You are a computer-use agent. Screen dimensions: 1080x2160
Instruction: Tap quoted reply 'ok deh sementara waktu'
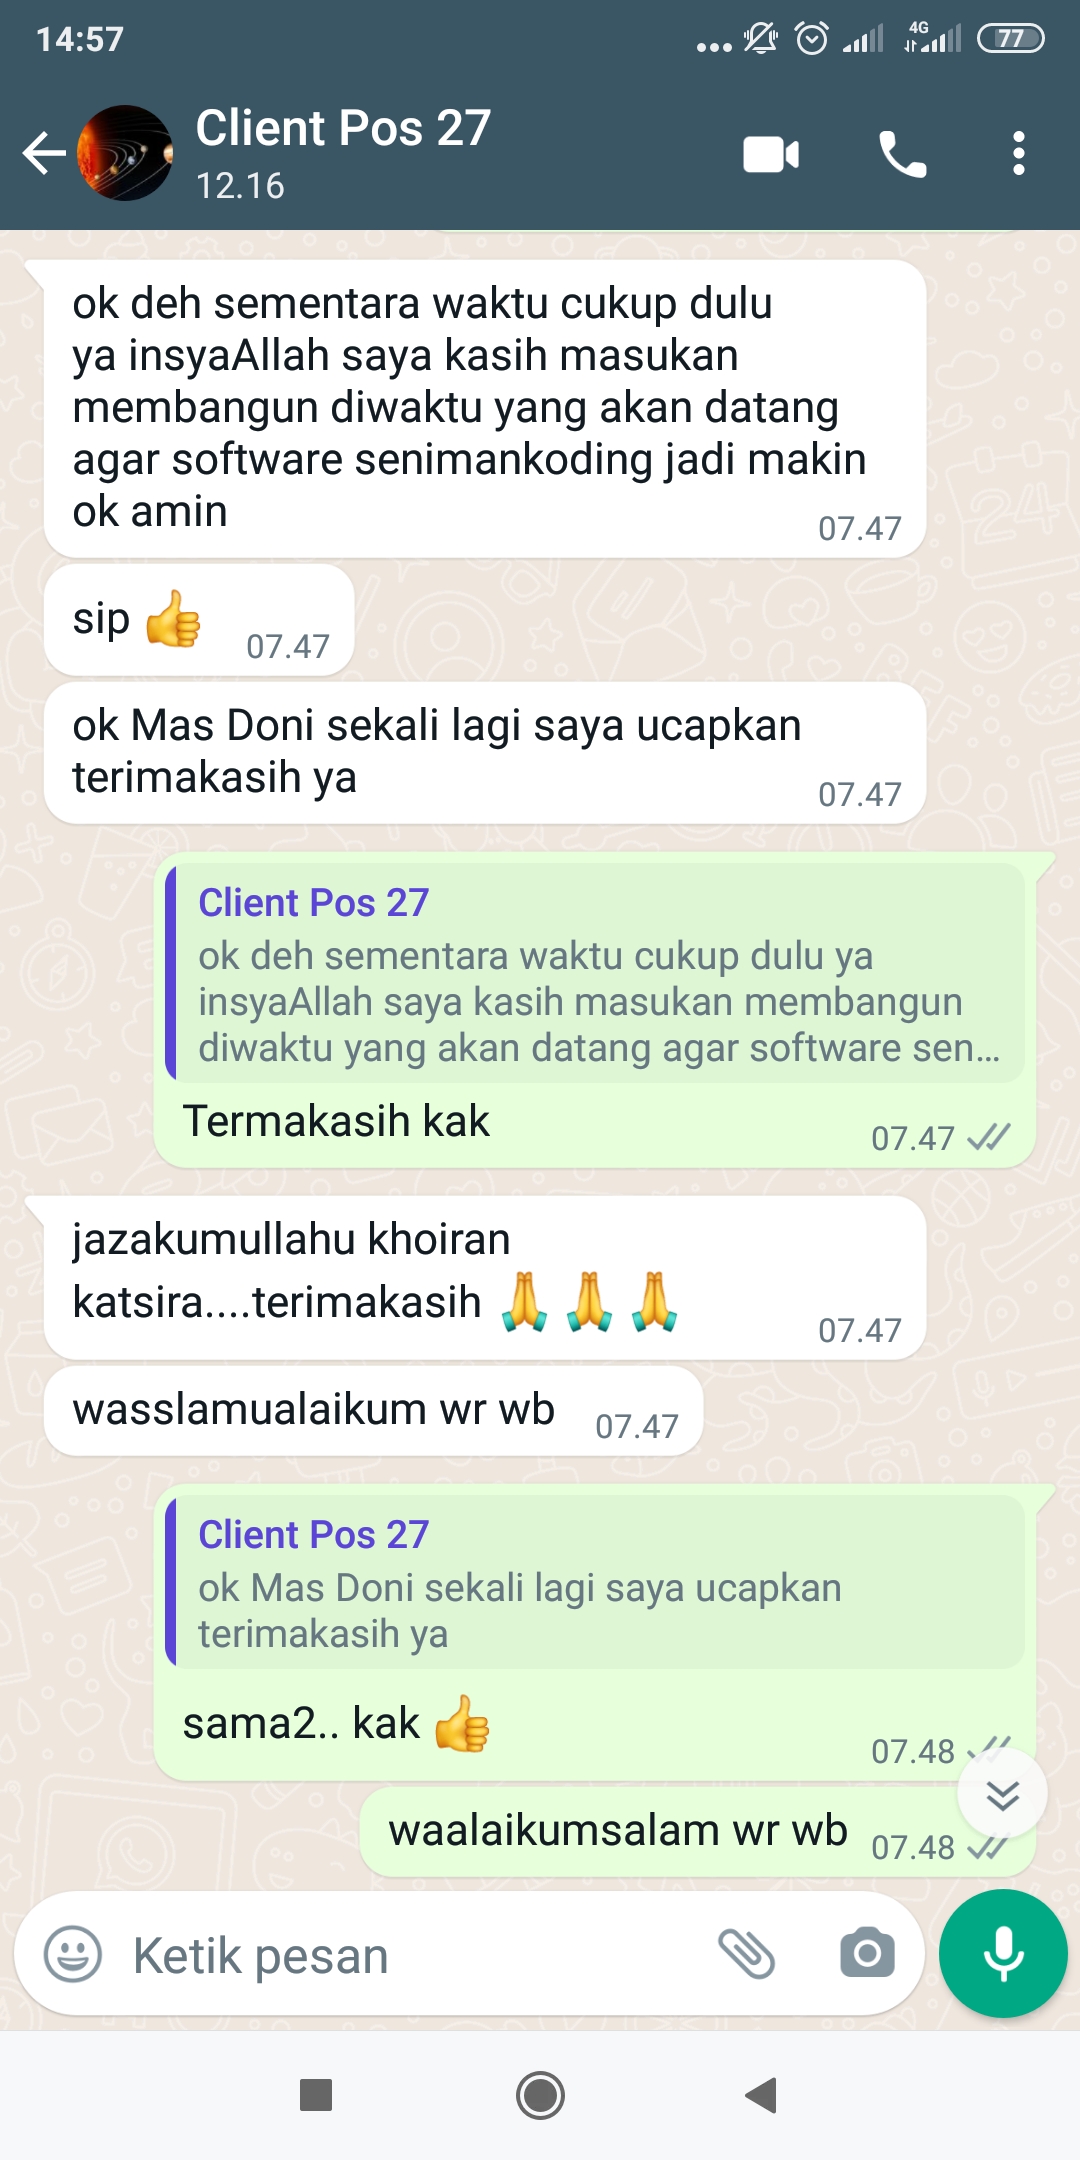(595, 973)
